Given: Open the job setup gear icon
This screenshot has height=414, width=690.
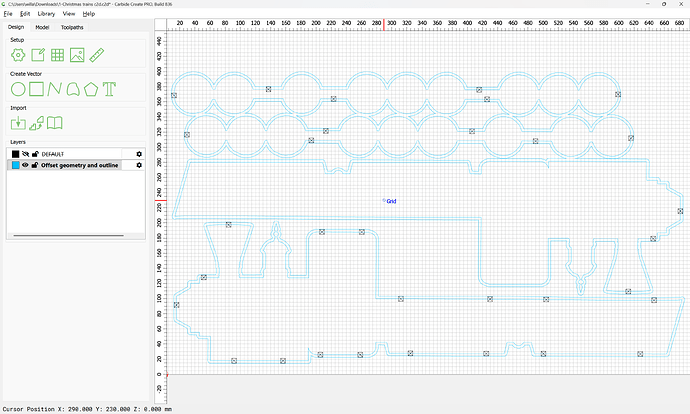Looking at the screenshot, I should click(18, 55).
